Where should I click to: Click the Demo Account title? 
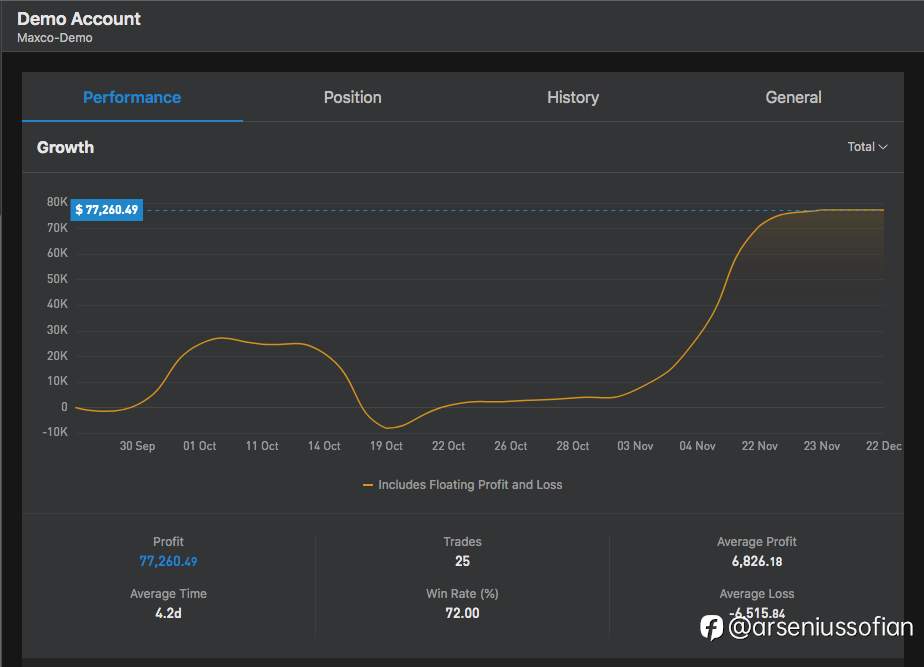(x=79, y=19)
